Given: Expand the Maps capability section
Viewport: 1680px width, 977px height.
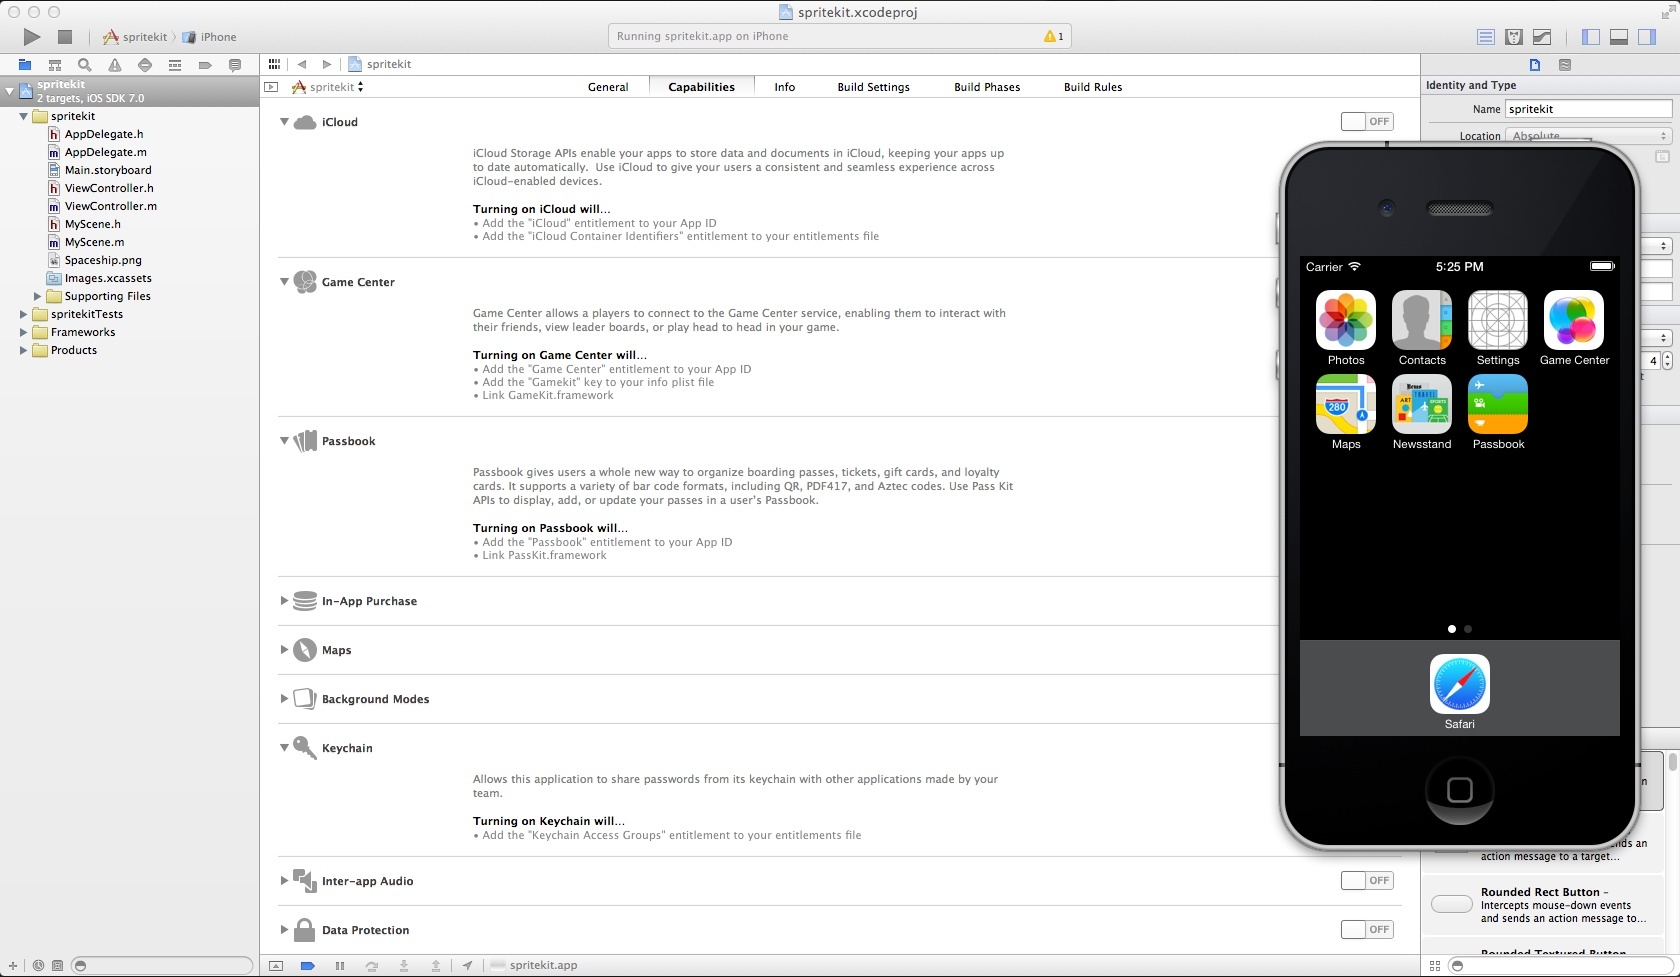Looking at the screenshot, I should click(284, 650).
